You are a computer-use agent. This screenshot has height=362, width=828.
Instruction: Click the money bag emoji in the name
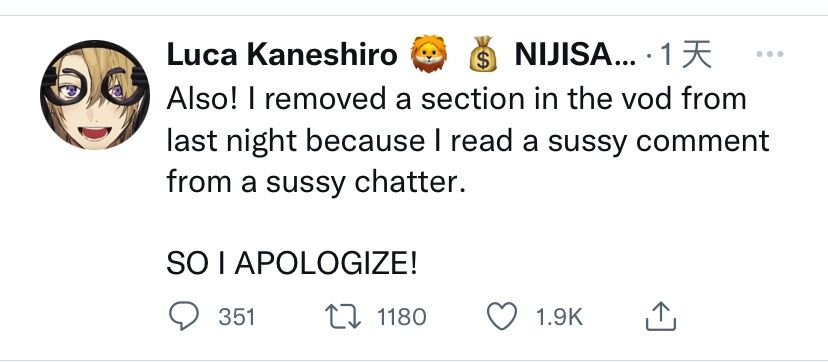point(483,54)
